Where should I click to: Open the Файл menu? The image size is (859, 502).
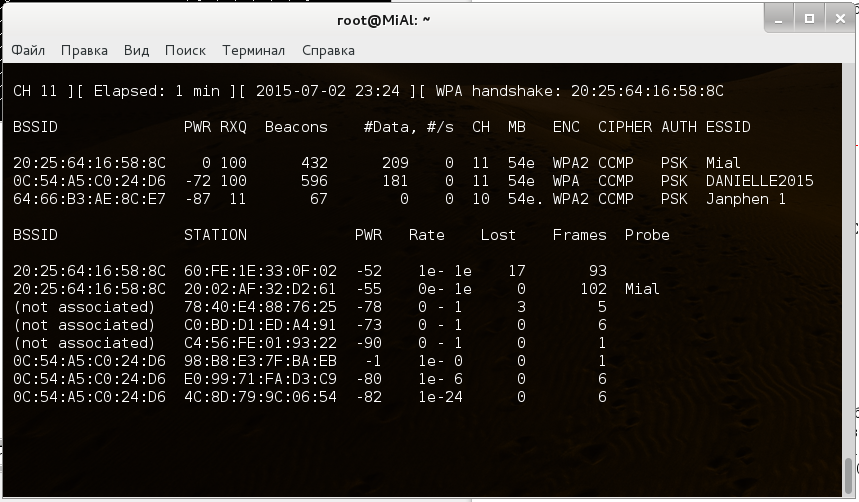click(28, 50)
